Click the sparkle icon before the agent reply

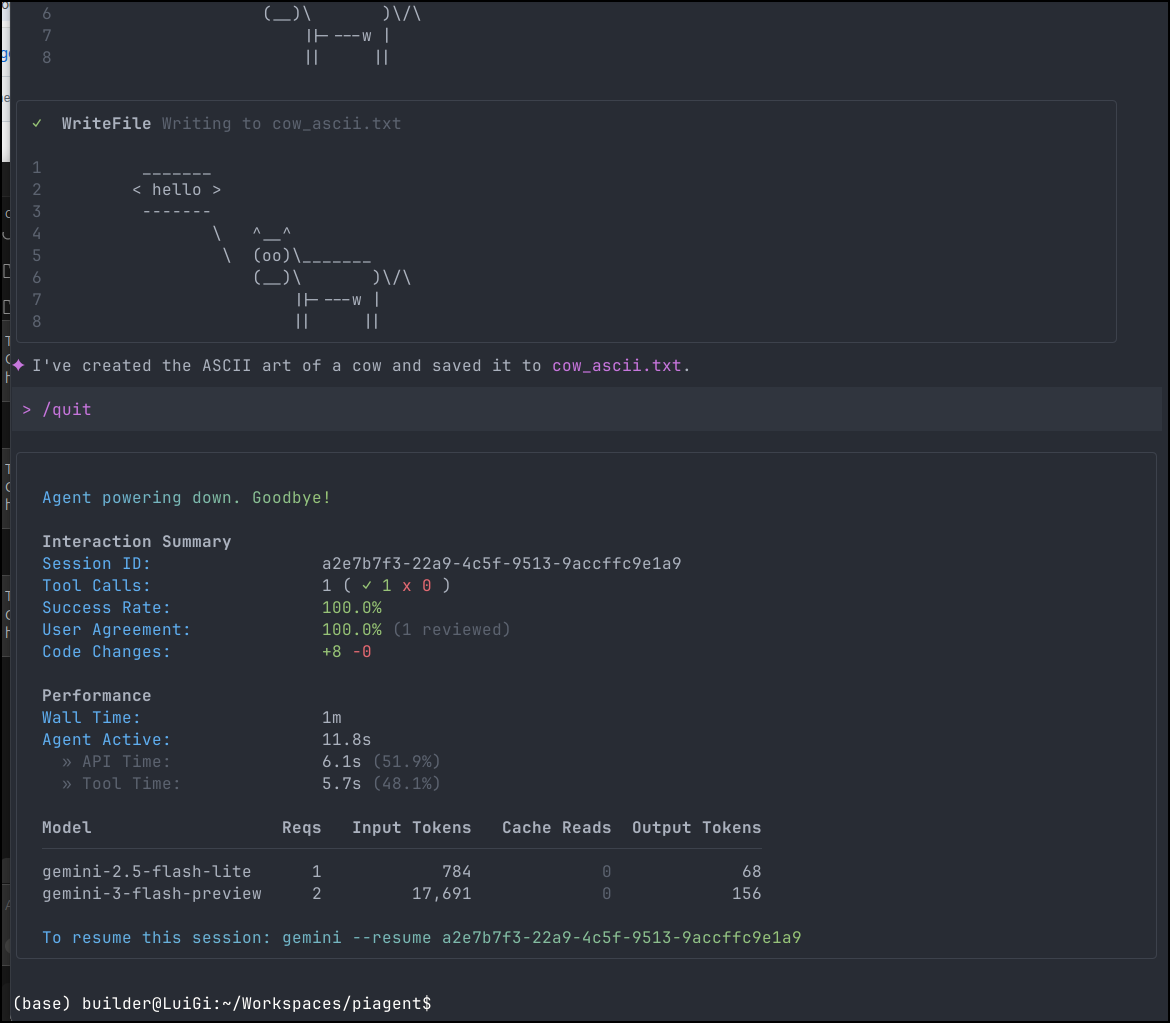pyautogui.click(x=19, y=365)
